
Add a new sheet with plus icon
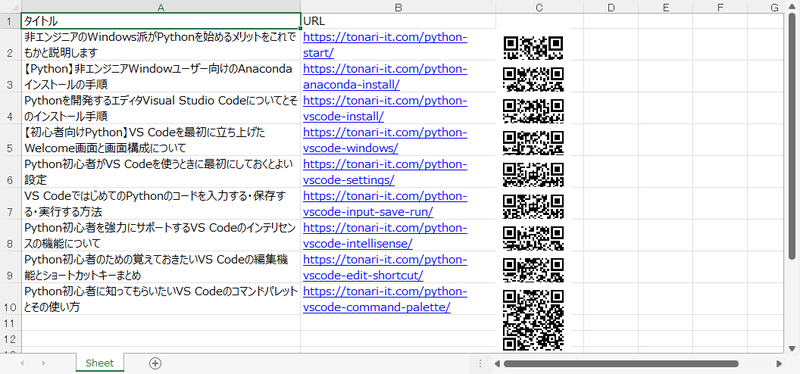click(x=155, y=363)
